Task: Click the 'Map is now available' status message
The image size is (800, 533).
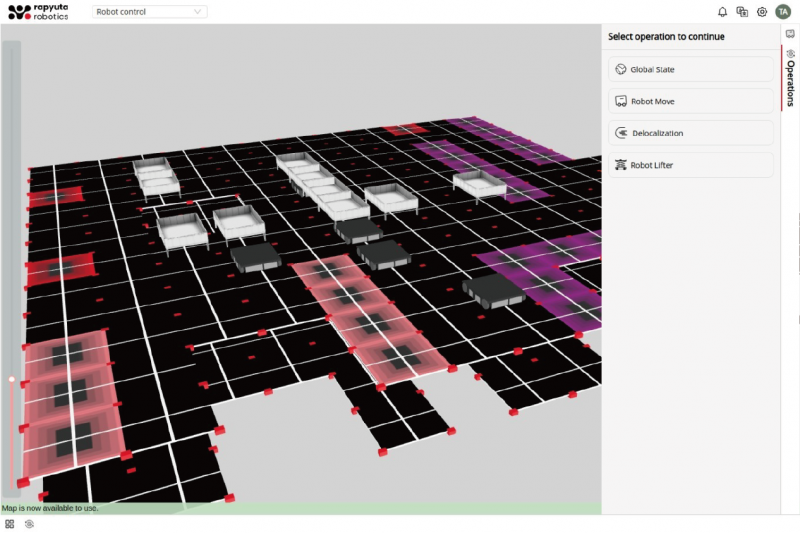Action: click(50, 508)
